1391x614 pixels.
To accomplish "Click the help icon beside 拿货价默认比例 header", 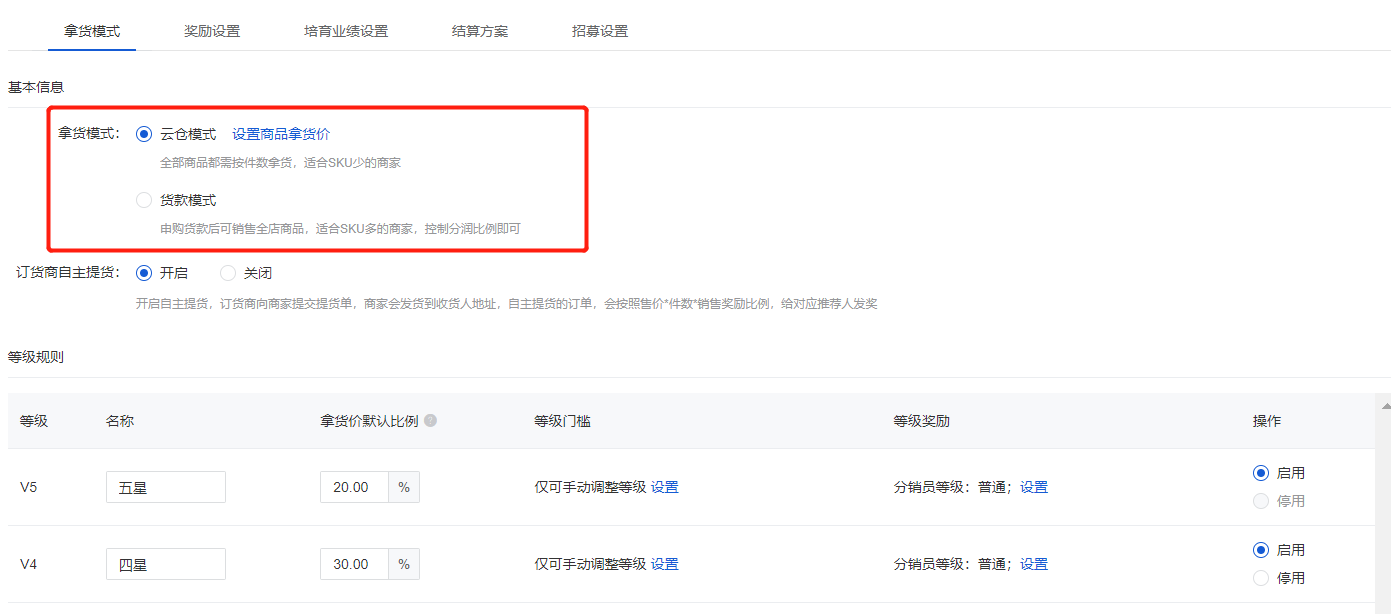I will click(430, 420).
